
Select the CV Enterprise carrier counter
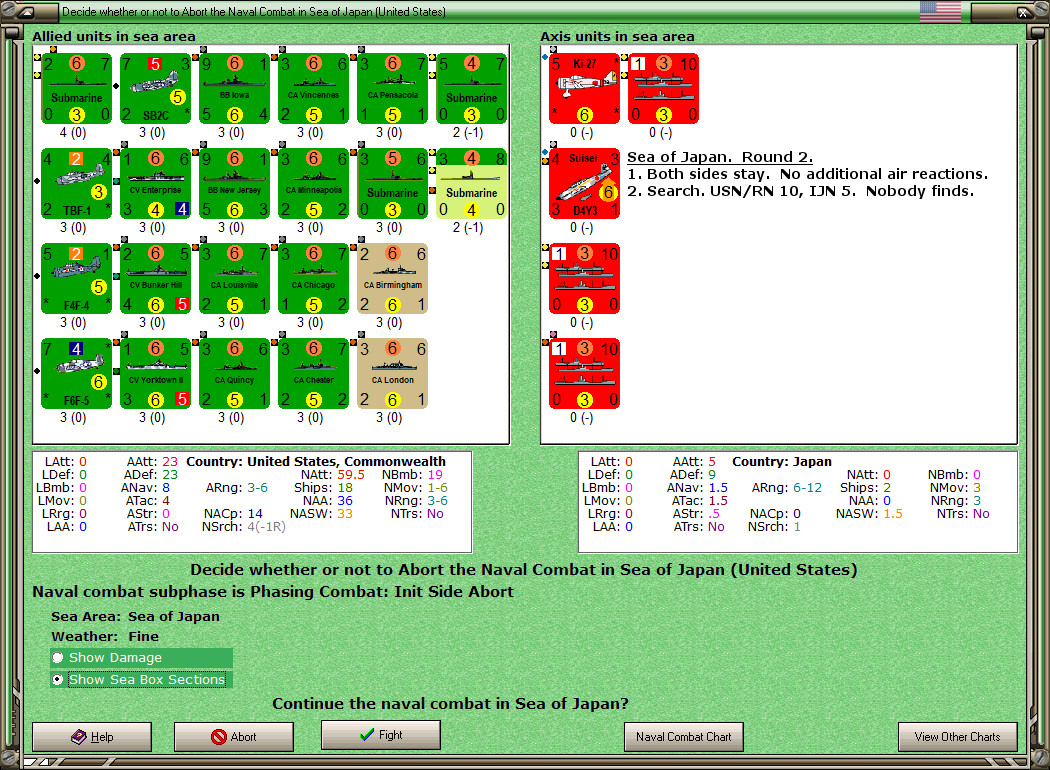pos(155,183)
